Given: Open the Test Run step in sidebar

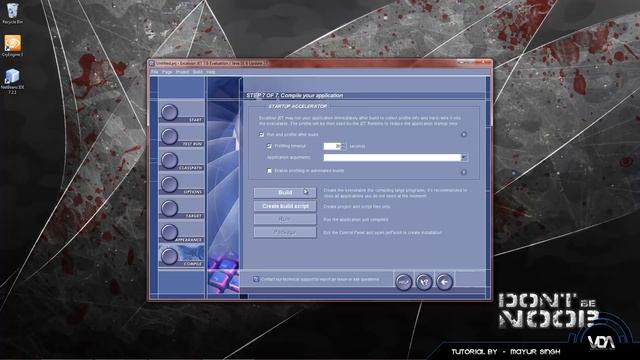Looking at the screenshot, I should [181, 136].
